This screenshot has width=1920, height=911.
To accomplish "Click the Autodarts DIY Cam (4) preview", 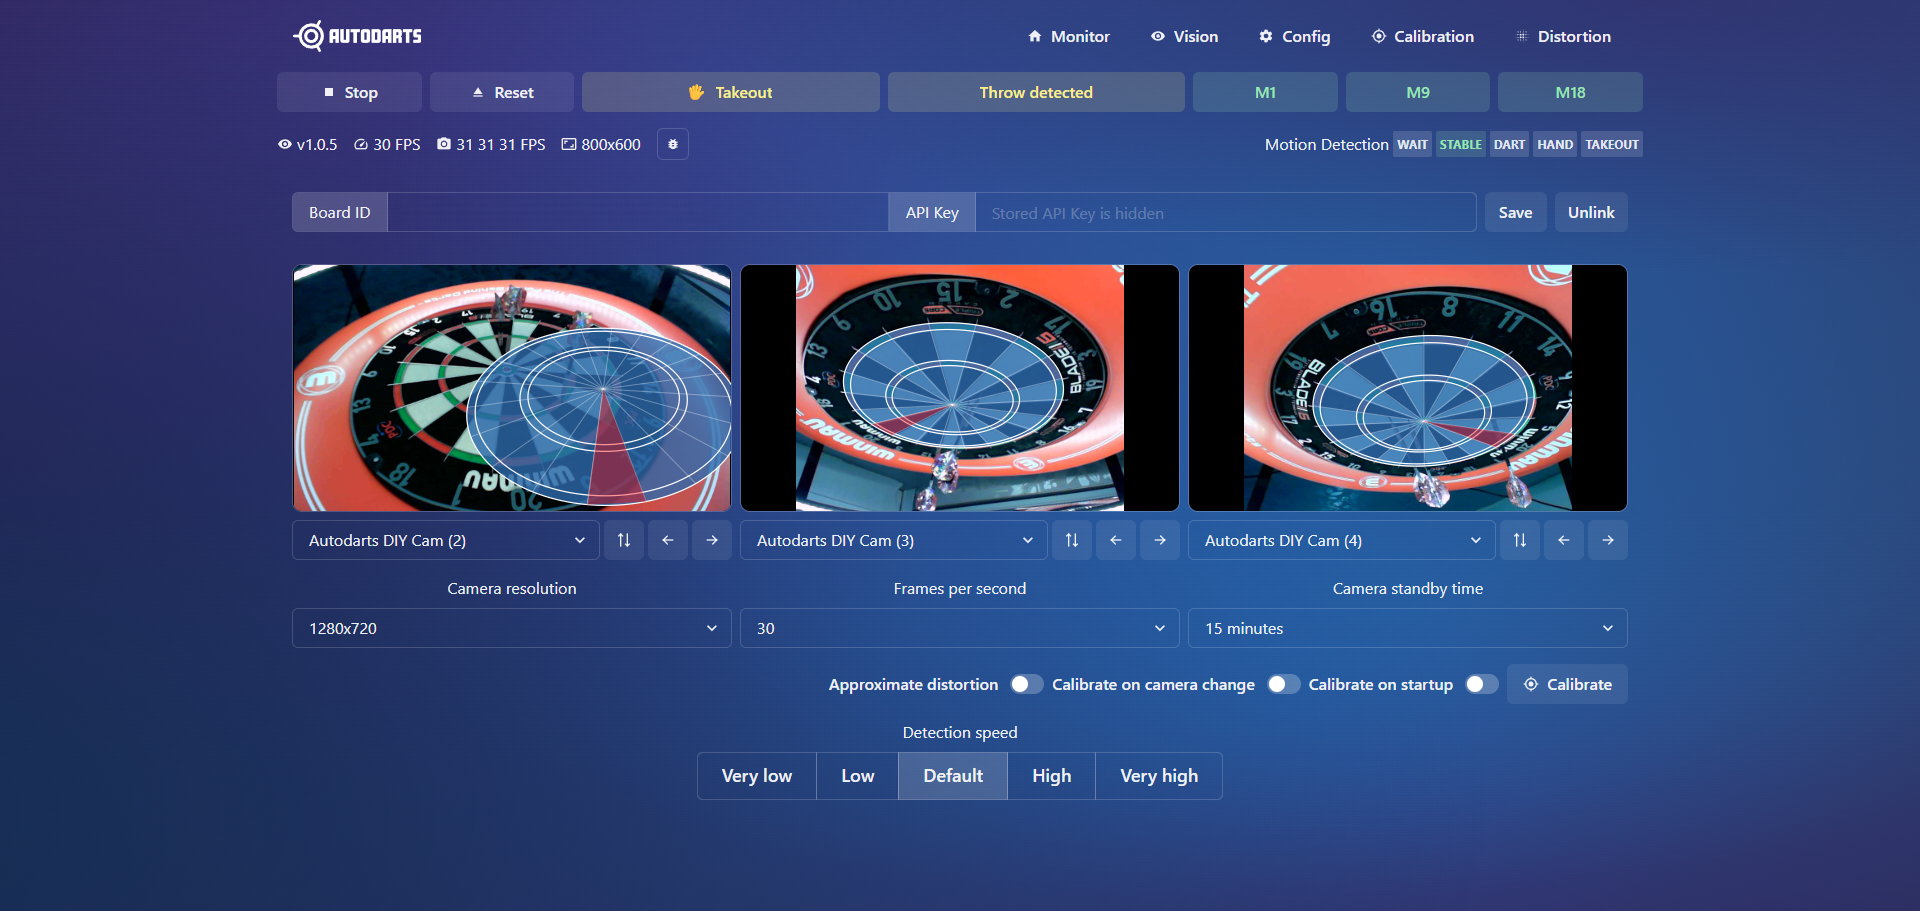I will point(1408,388).
